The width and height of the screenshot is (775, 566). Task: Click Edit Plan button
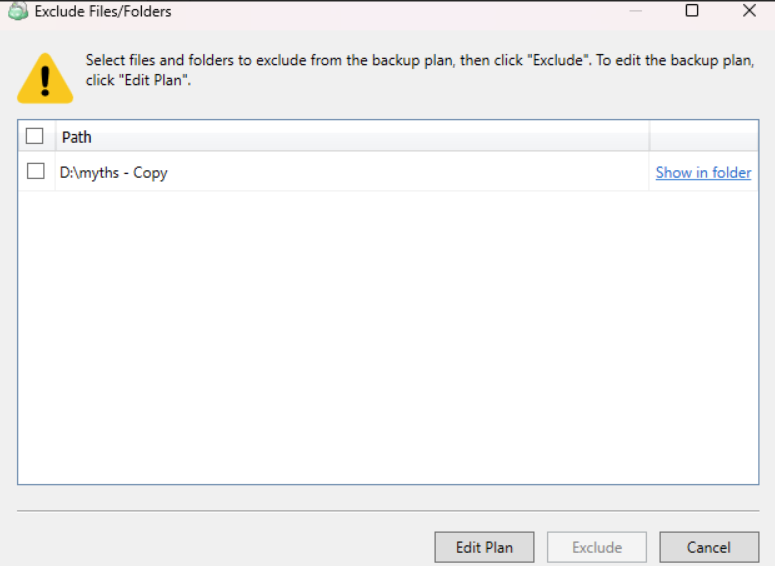click(x=484, y=547)
